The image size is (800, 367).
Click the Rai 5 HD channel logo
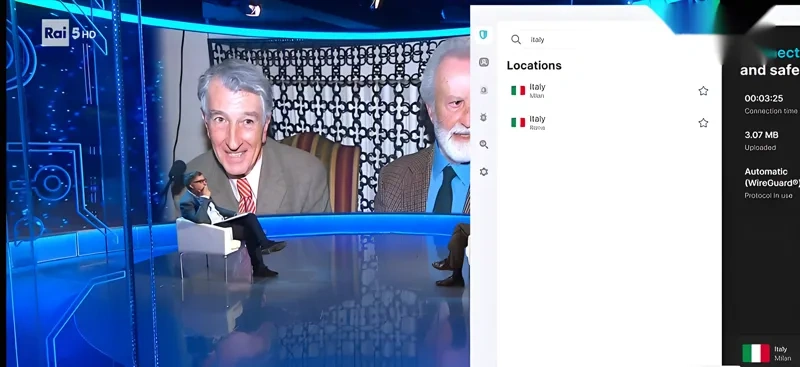[69, 34]
